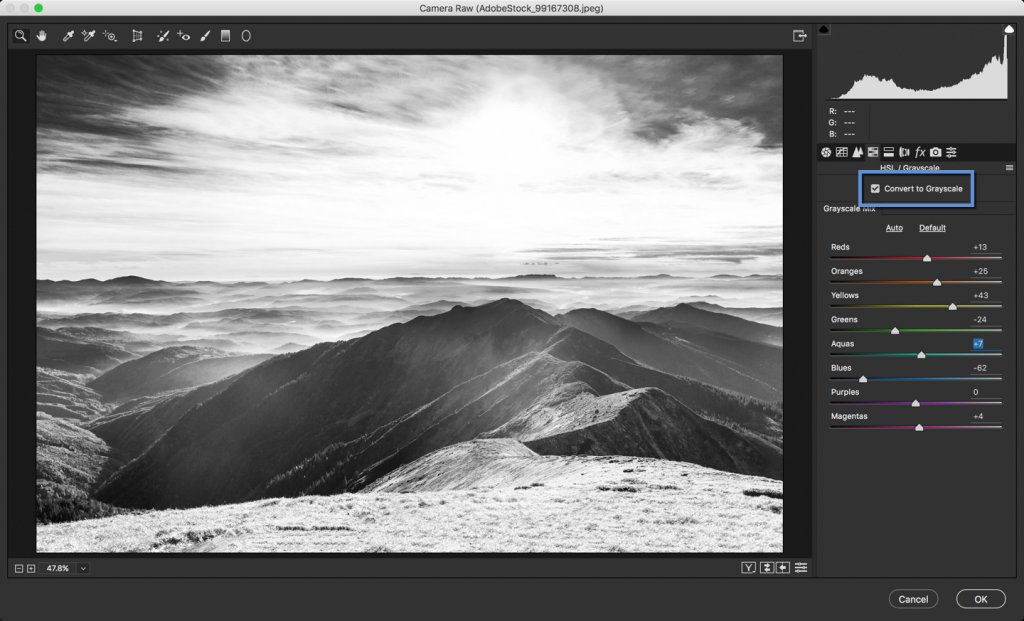Screen dimensions: 1024x621
Task: Select the White Balance eyedropper tool
Action: (67, 36)
